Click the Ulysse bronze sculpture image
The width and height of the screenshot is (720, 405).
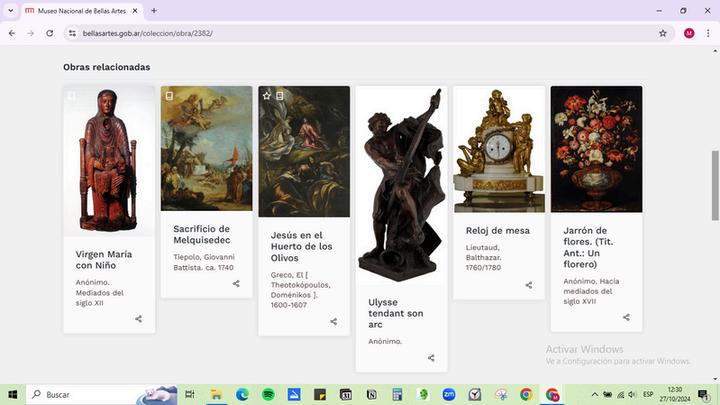click(401, 185)
